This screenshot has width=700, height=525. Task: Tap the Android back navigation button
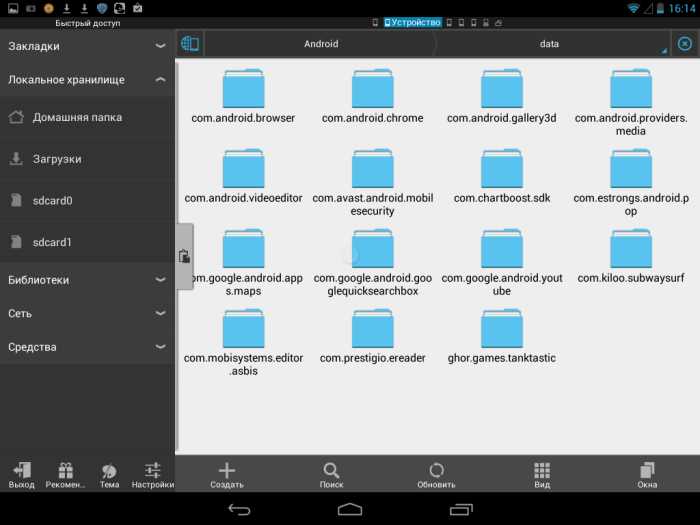[x=239, y=509]
